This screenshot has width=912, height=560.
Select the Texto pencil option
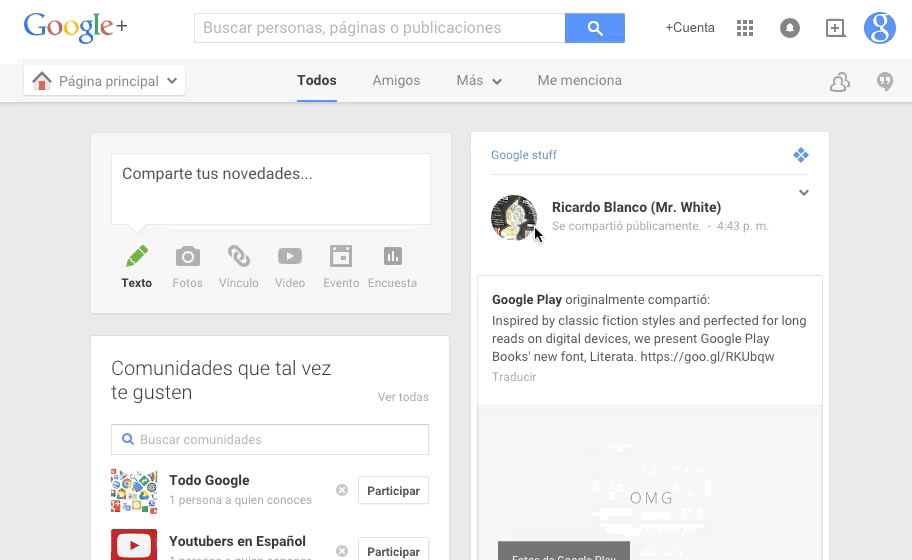137,267
